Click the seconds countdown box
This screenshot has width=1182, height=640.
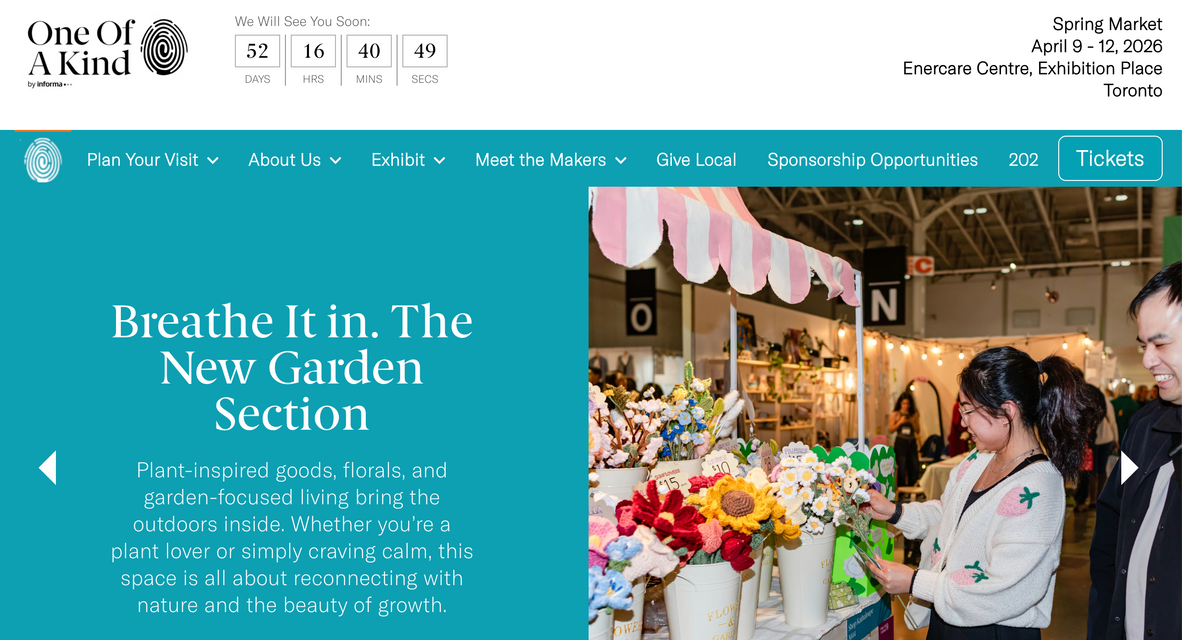point(424,51)
